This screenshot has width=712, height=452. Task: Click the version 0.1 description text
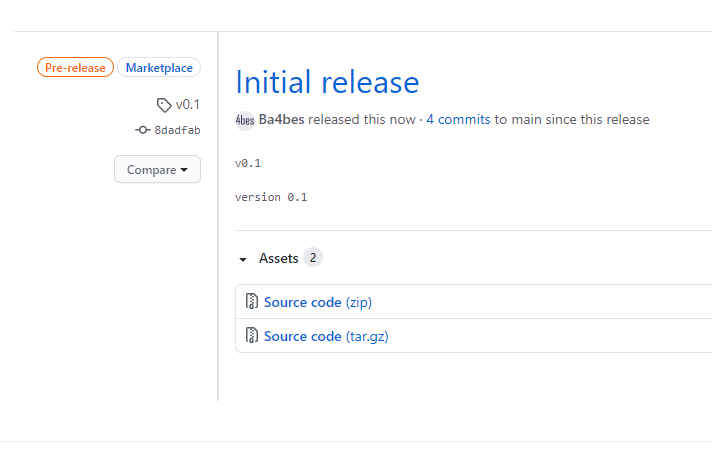tap(271, 197)
